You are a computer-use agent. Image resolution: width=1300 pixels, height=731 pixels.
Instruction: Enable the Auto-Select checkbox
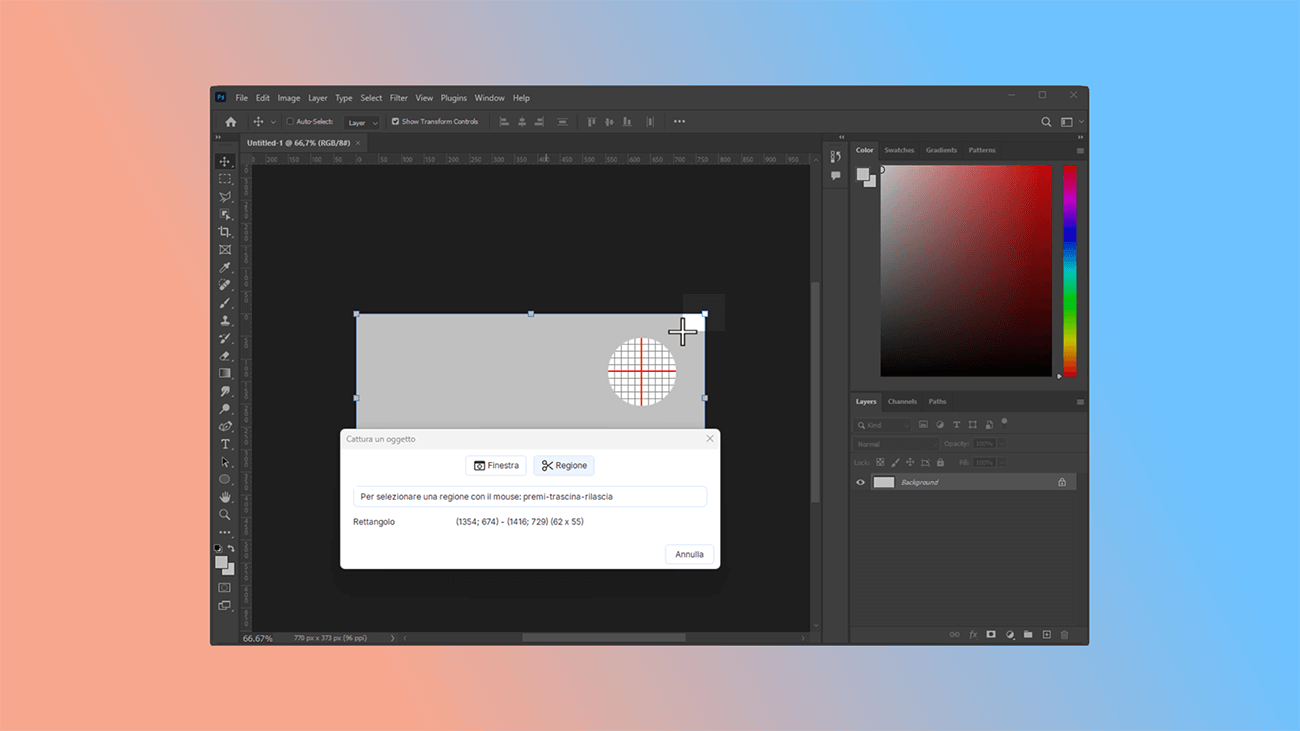tap(290, 122)
